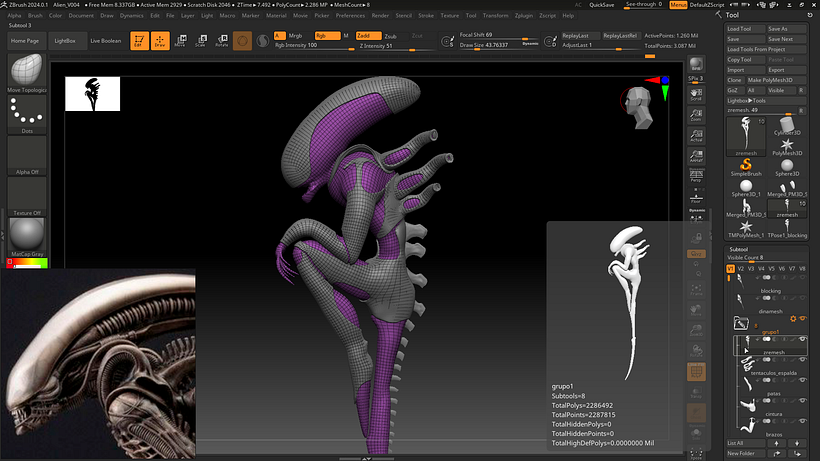Activate the Draw mode button
This screenshot has width=820, height=461.
click(x=160, y=40)
